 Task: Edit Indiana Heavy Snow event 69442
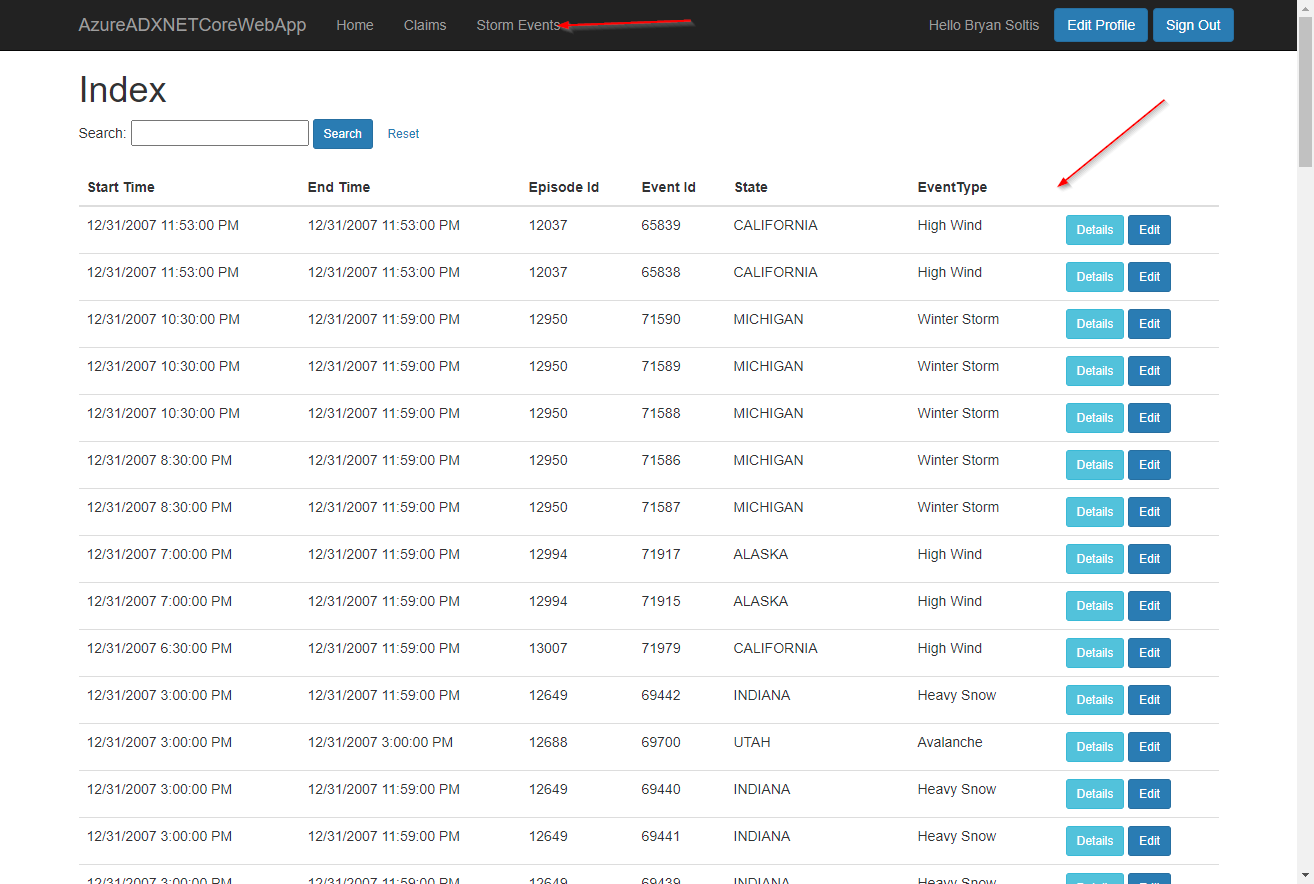[1149, 700]
